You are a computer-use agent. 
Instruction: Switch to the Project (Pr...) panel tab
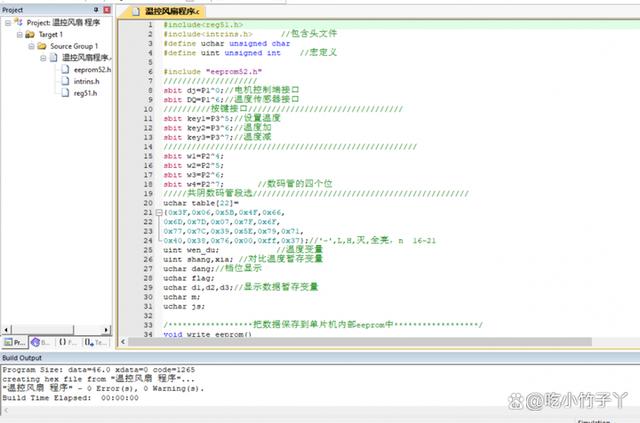(x=14, y=342)
